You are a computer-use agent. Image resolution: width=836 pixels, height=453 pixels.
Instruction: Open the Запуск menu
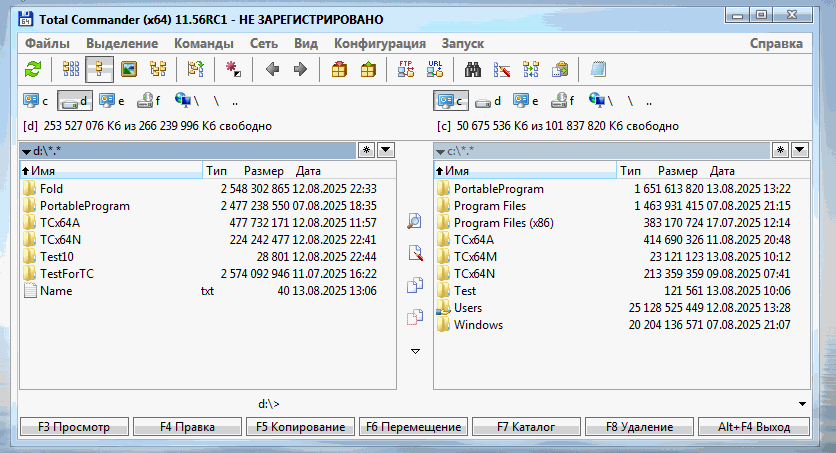pyautogui.click(x=463, y=44)
